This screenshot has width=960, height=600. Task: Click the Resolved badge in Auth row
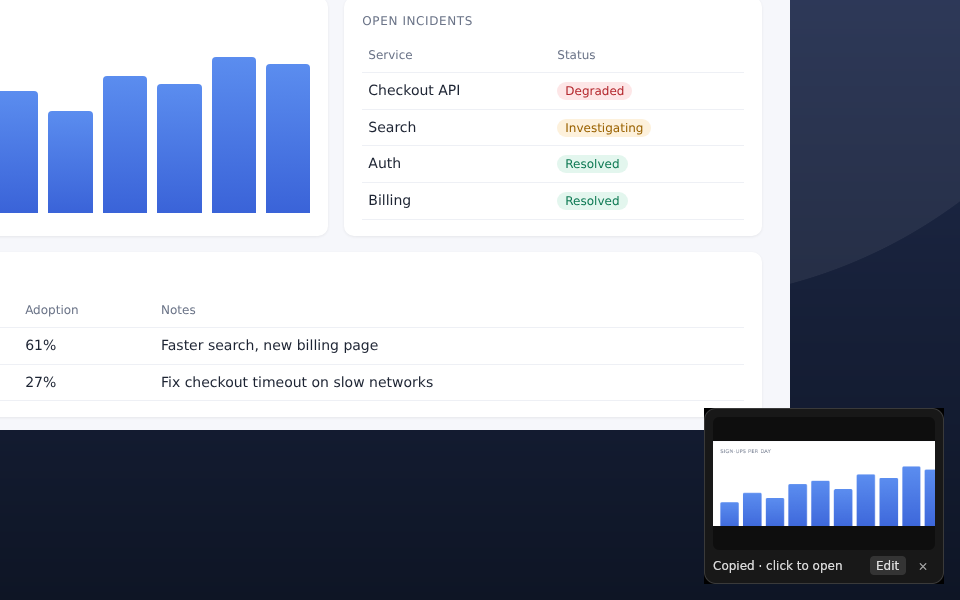point(592,163)
